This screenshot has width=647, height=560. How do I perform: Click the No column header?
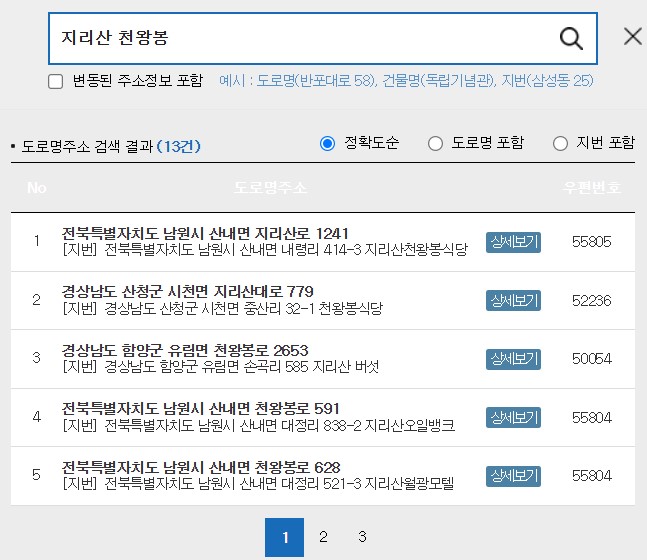(36, 188)
